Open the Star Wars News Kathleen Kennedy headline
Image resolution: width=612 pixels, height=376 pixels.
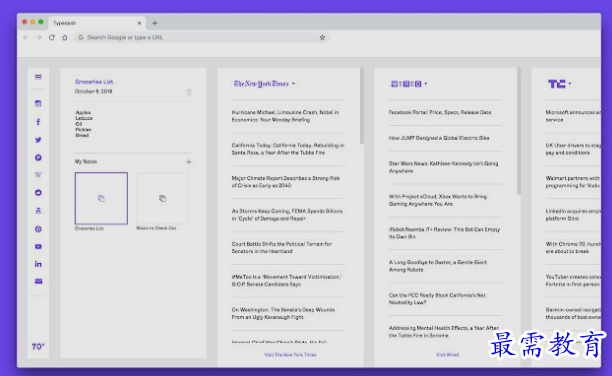click(x=443, y=167)
